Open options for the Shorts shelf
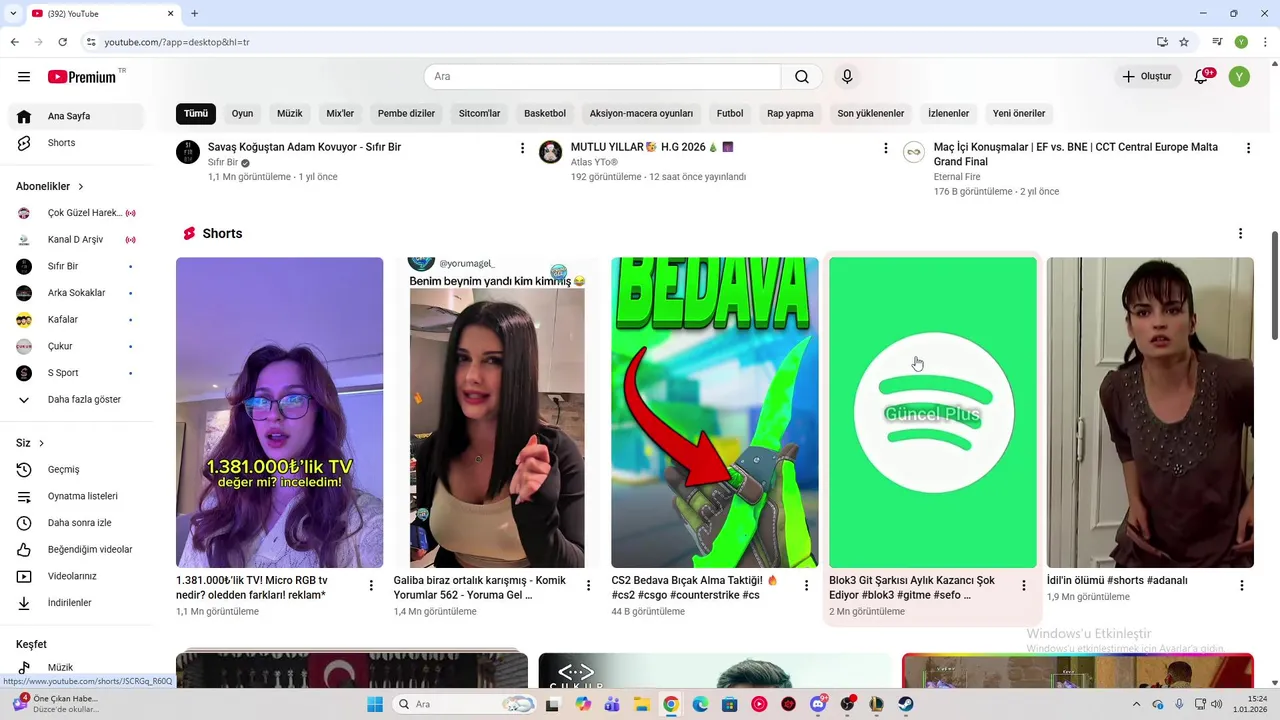The height and width of the screenshot is (720, 1280). [1240, 234]
